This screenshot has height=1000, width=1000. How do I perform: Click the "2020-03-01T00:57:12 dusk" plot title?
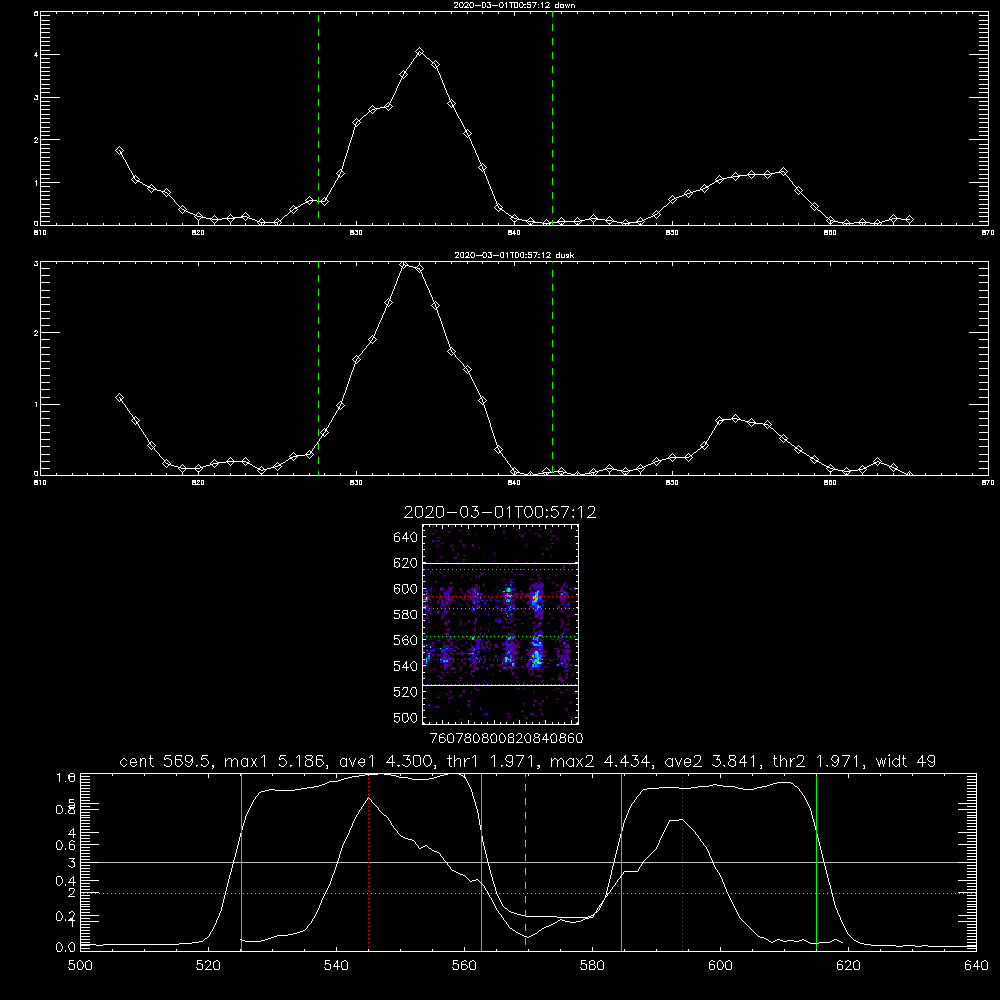[514, 255]
